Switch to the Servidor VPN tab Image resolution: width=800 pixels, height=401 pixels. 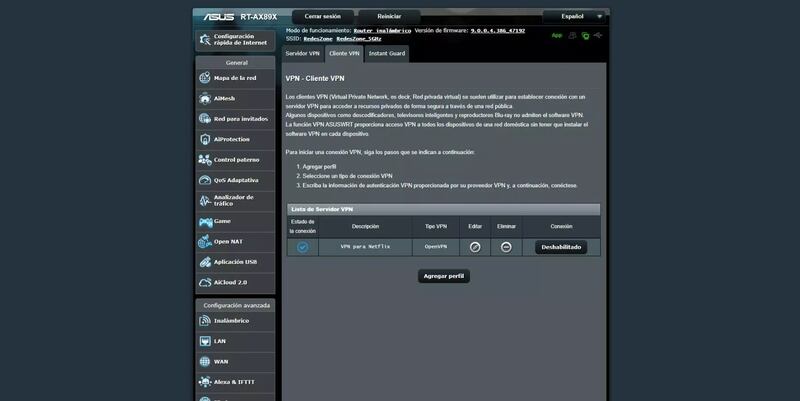coord(301,52)
